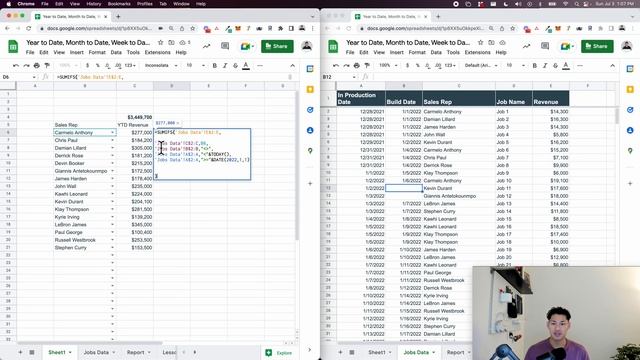The width and height of the screenshot is (640, 360).
Task: Select Paint format in the right window toolbar
Action: (367, 65)
